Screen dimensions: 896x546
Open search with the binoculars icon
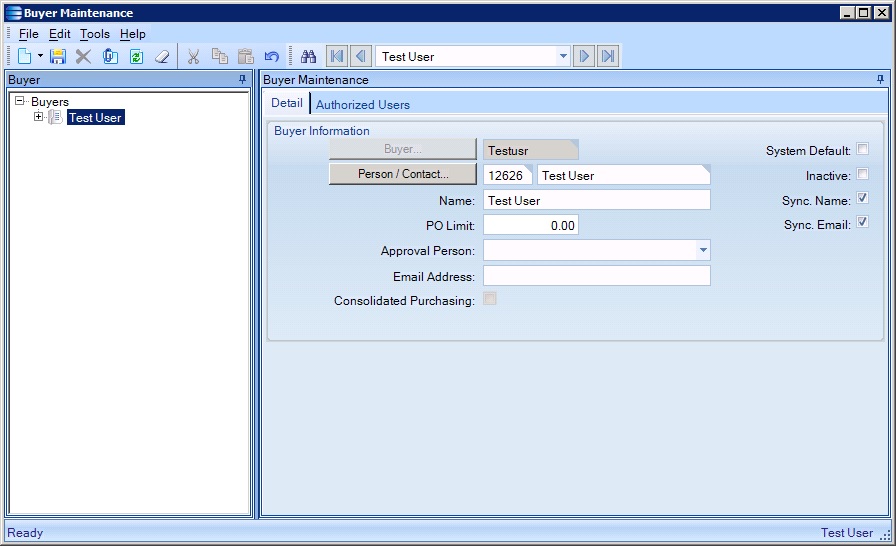coord(309,56)
